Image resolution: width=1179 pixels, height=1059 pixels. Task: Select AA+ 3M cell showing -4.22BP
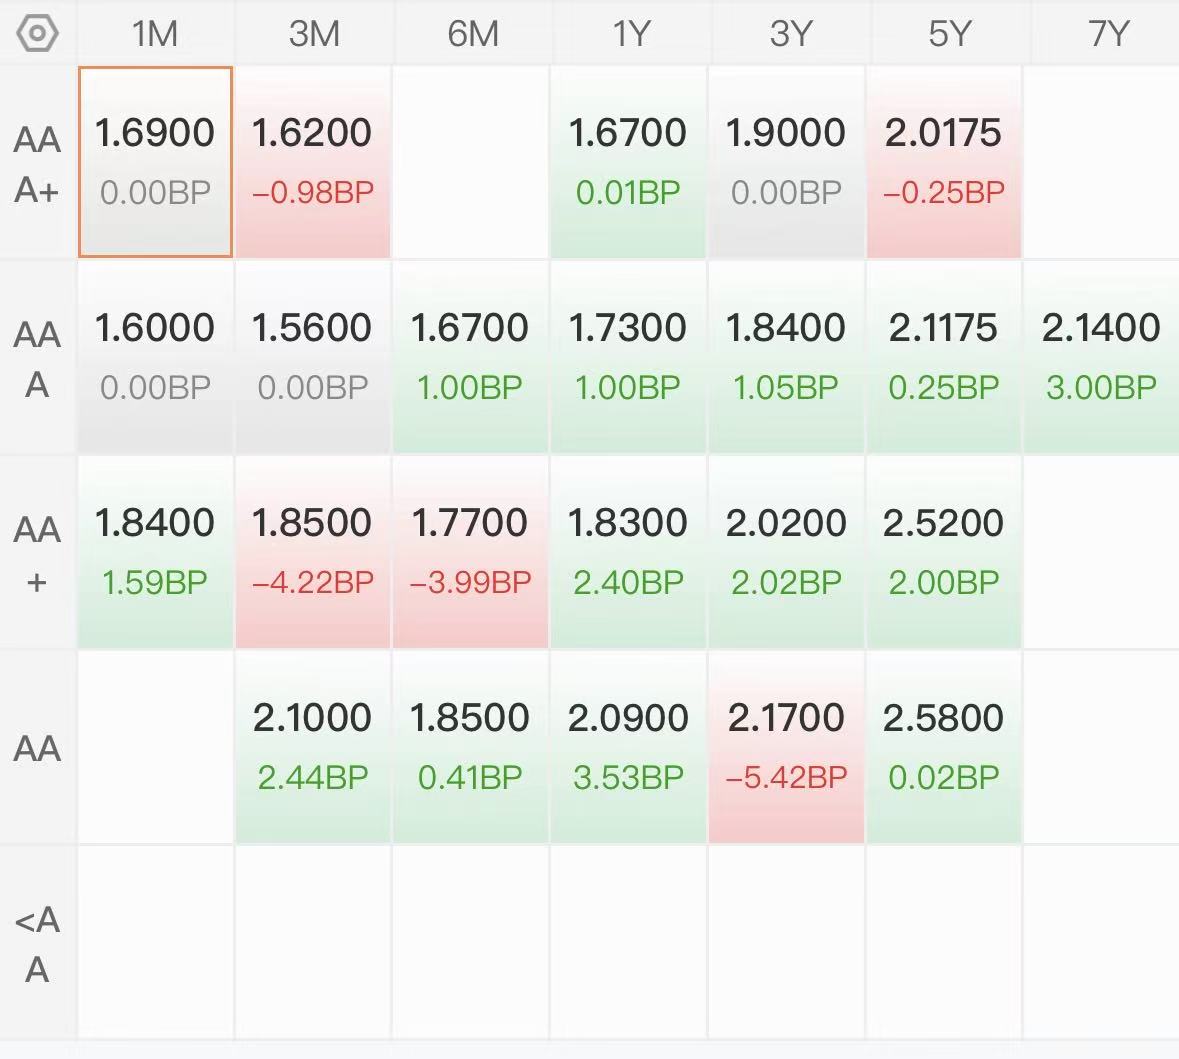[x=313, y=551]
